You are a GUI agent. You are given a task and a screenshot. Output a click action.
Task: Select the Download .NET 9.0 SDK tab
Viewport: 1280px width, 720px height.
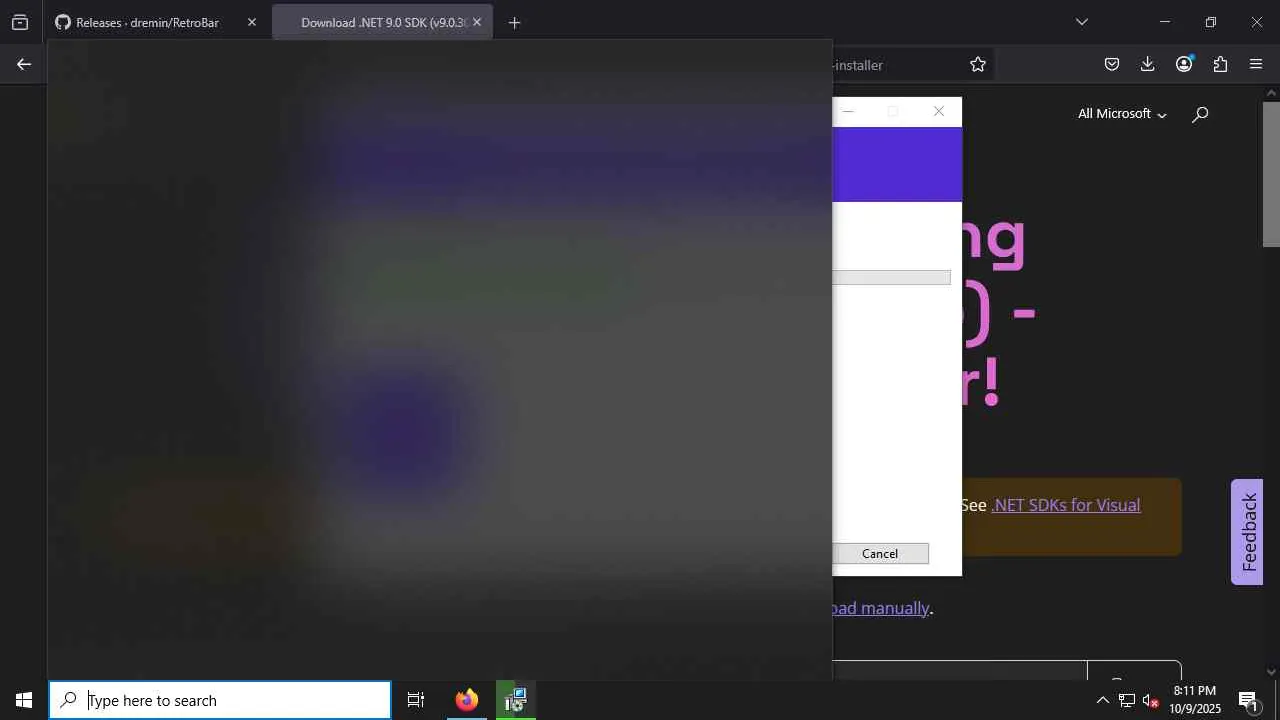pos(382,22)
